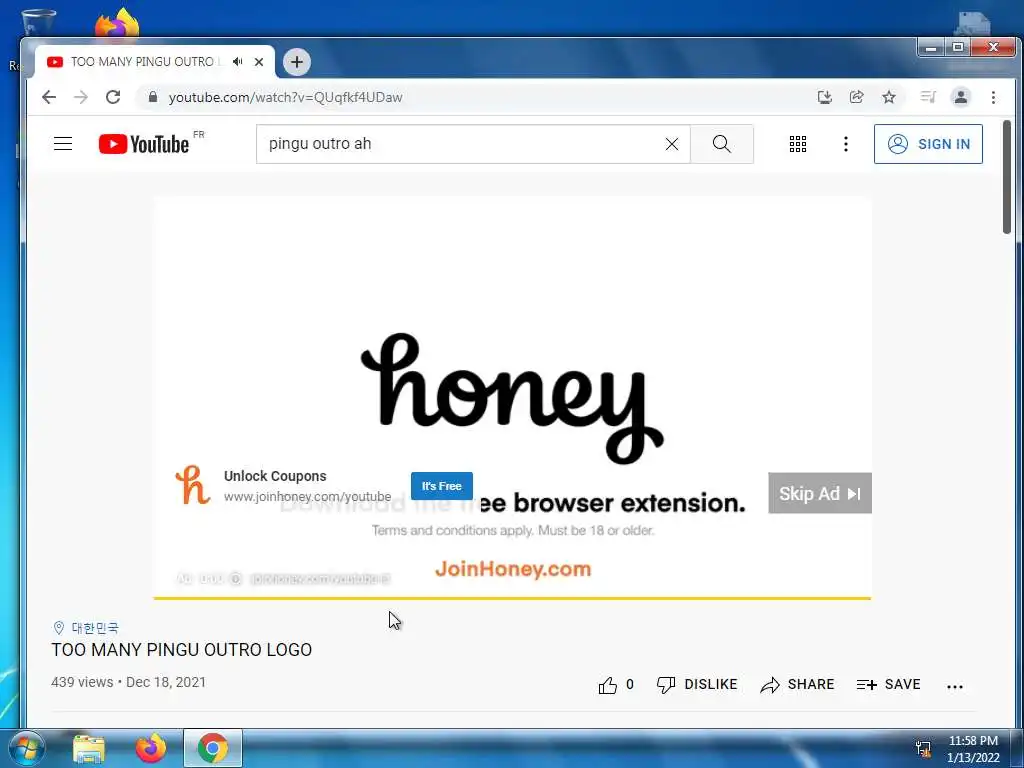
Task: Click the browser forward arrow
Action: coord(80,97)
